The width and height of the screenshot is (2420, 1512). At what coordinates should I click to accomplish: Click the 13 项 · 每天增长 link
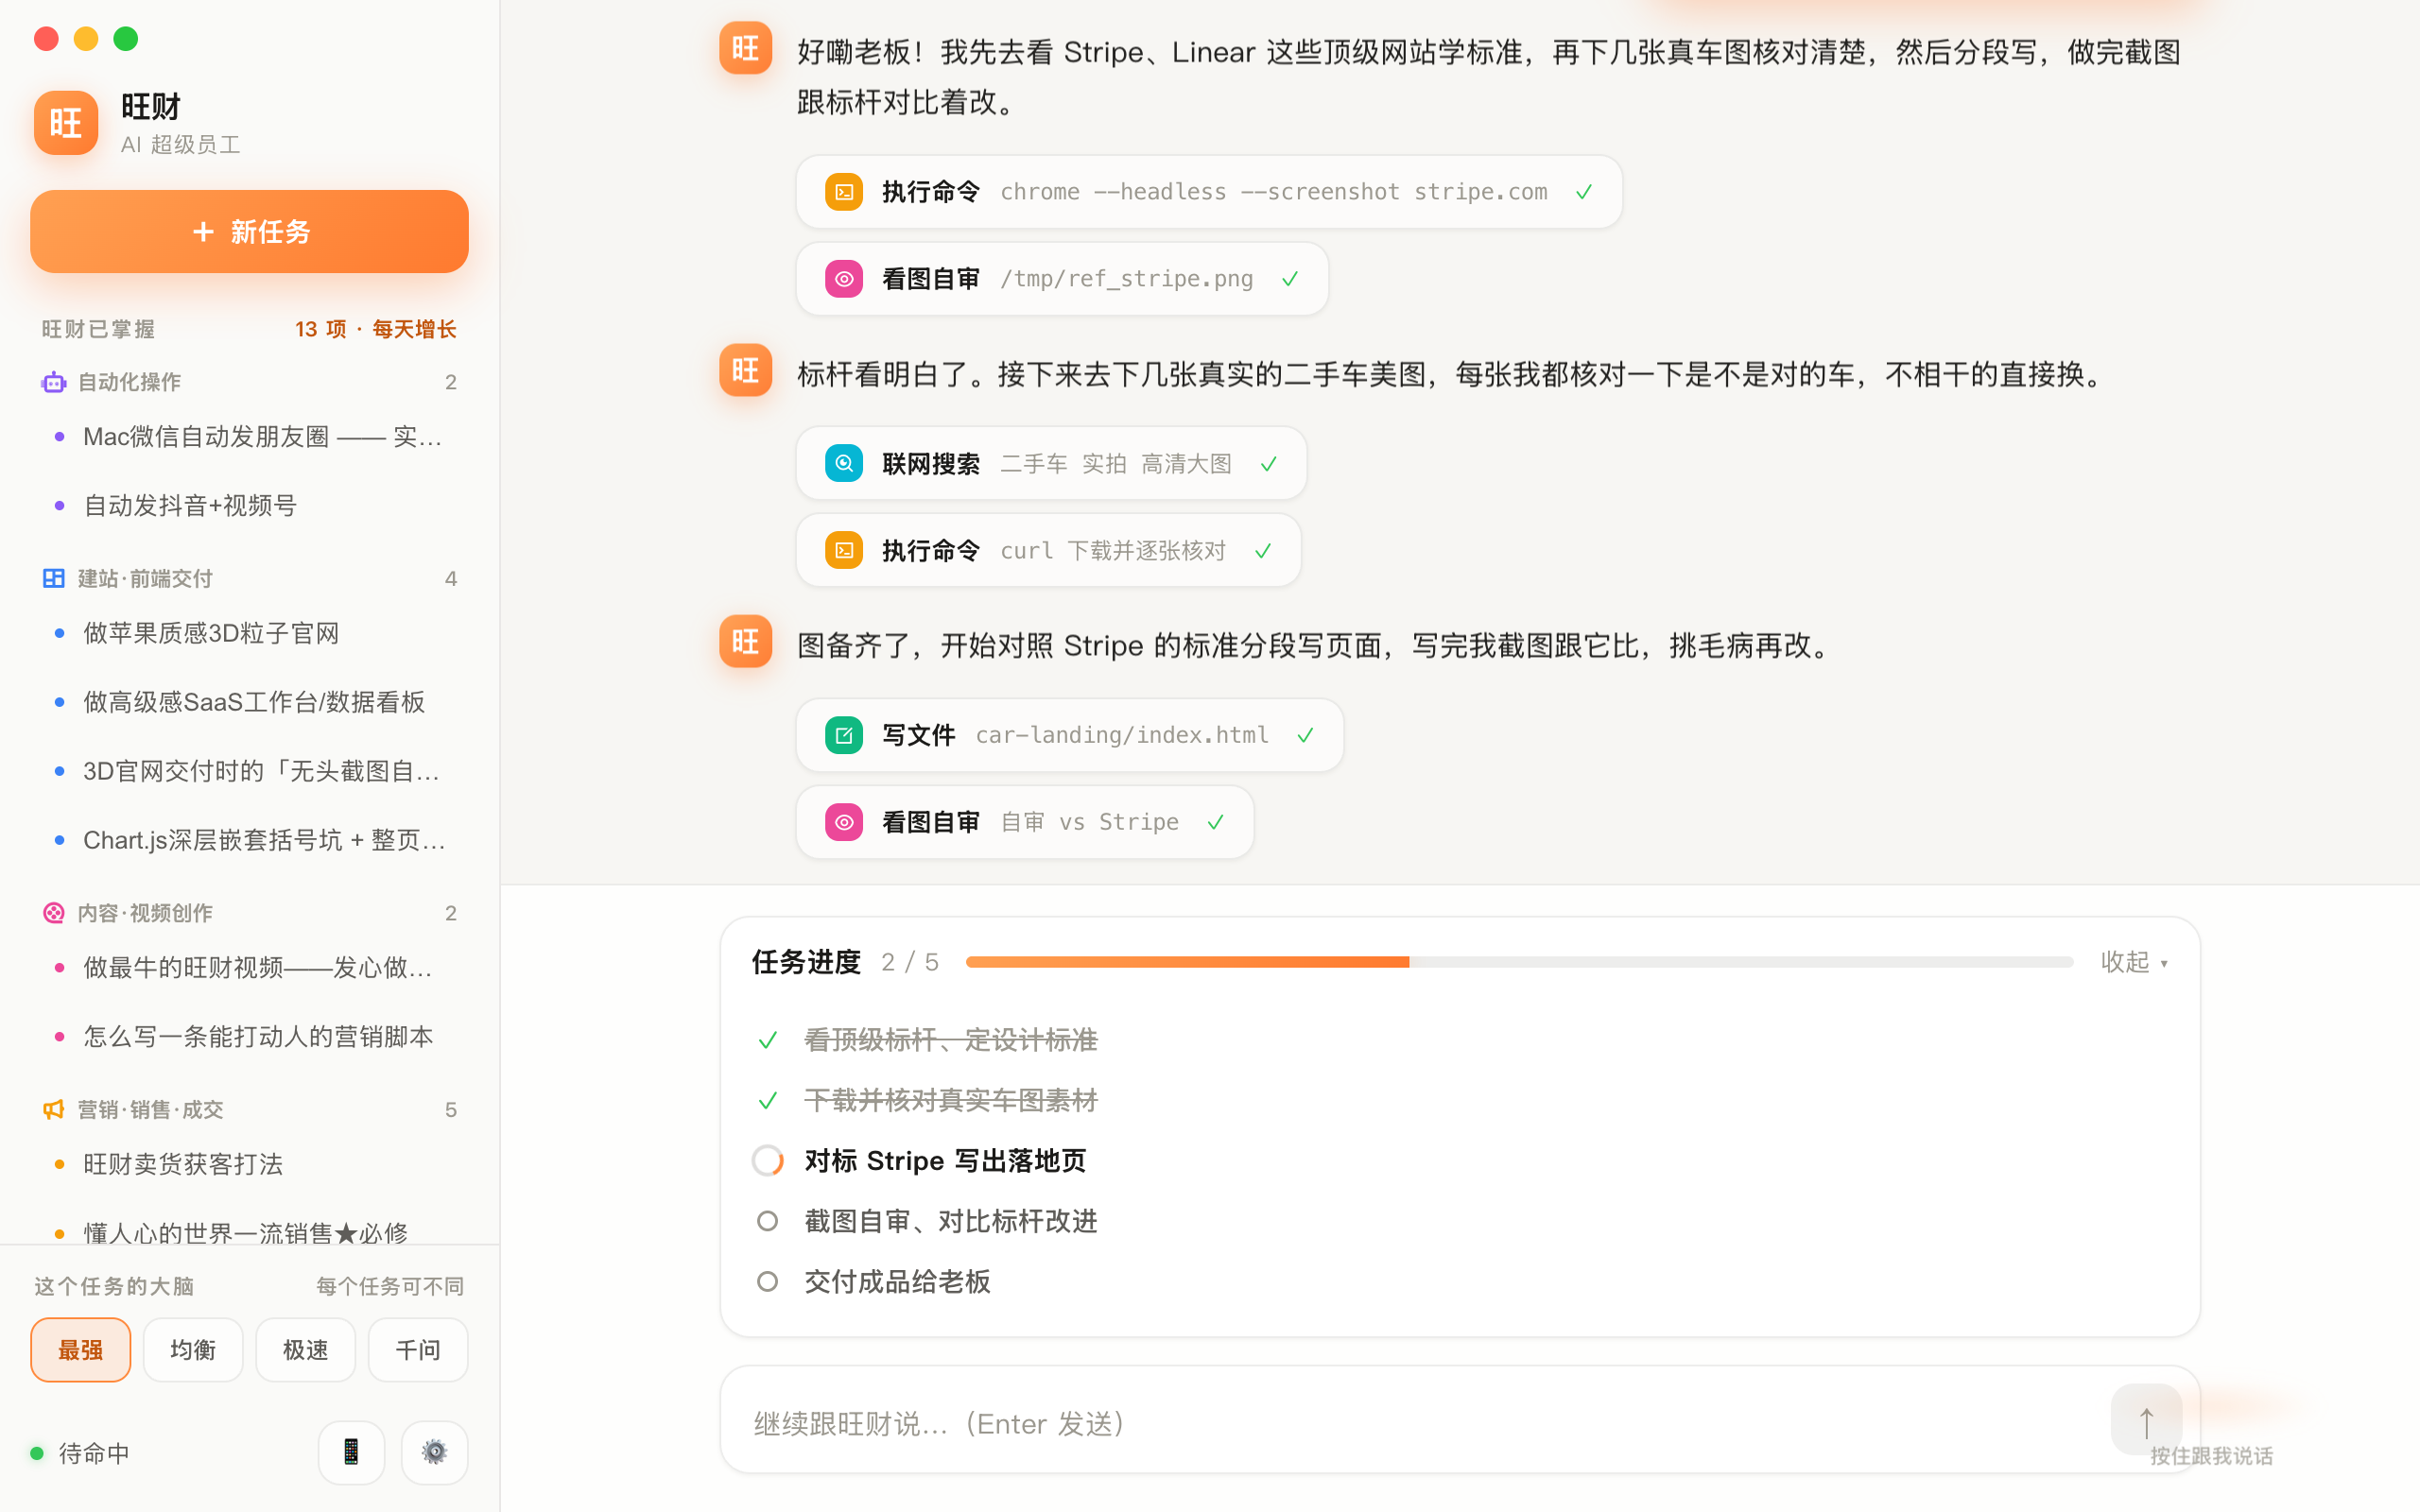(x=375, y=329)
